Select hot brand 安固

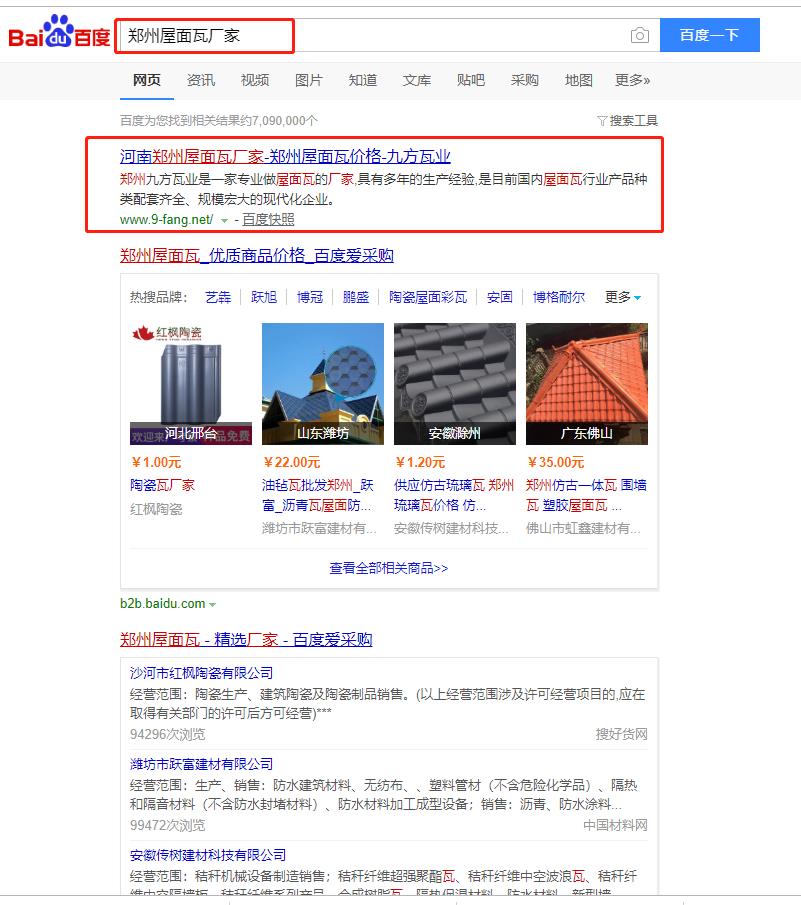click(500, 297)
